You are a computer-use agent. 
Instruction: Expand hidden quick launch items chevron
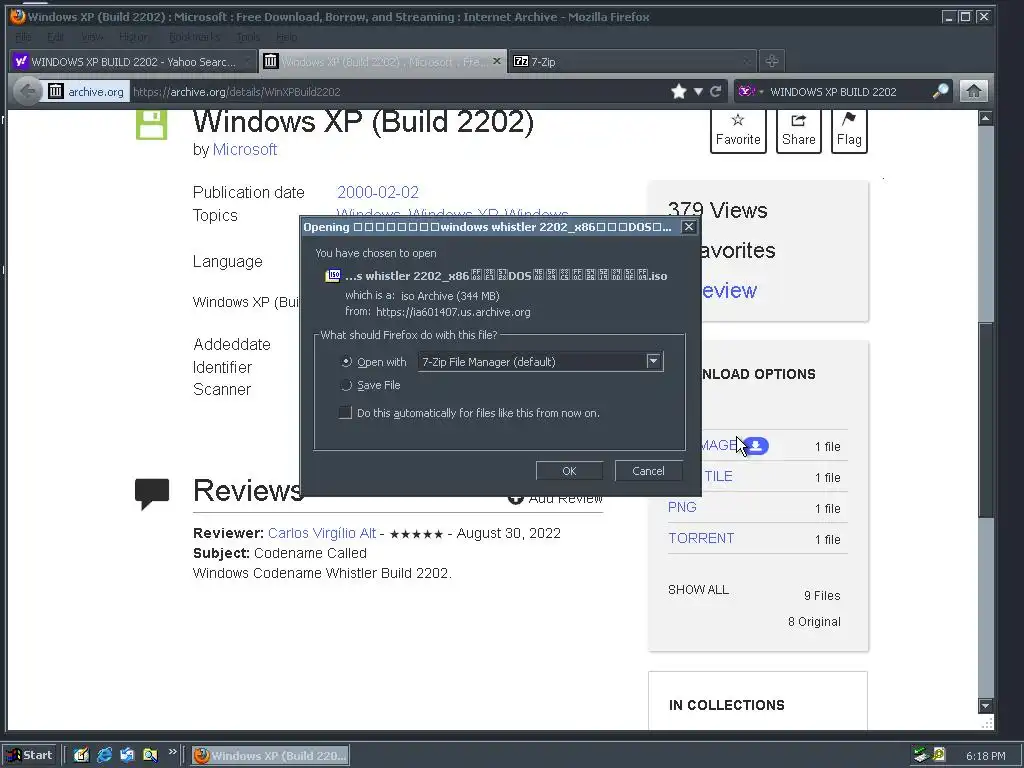[172, 752]
